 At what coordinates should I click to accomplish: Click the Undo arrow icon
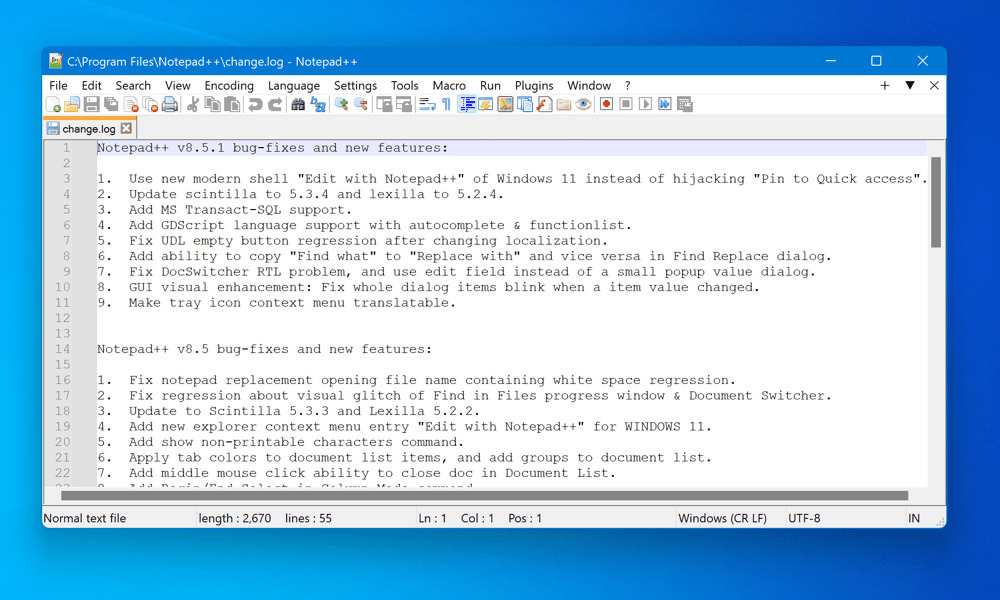coord(255,105)
